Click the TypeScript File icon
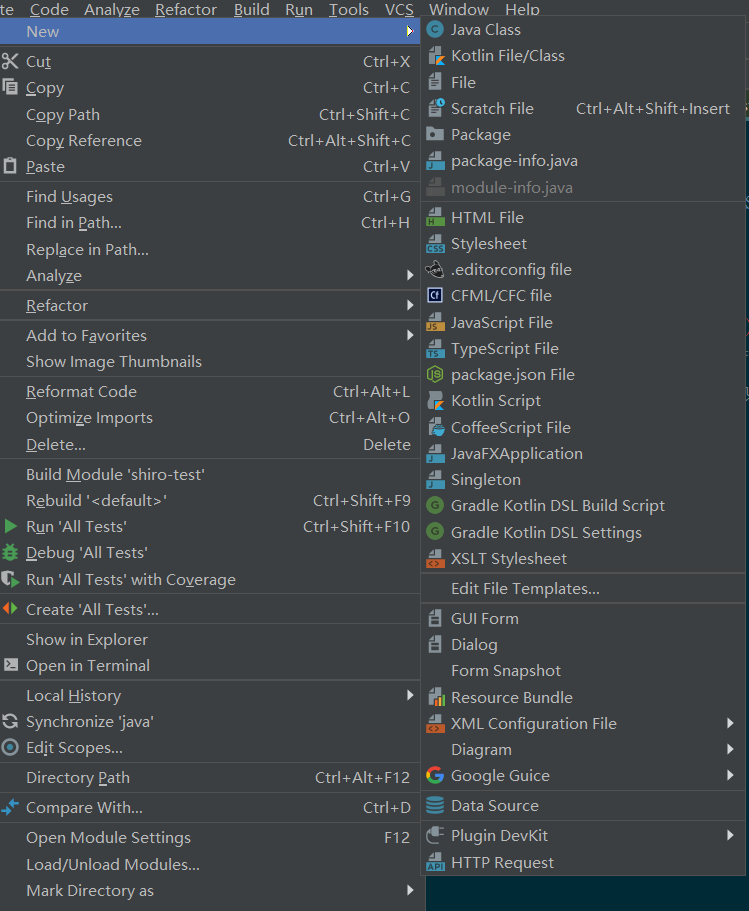 (435, 349)
